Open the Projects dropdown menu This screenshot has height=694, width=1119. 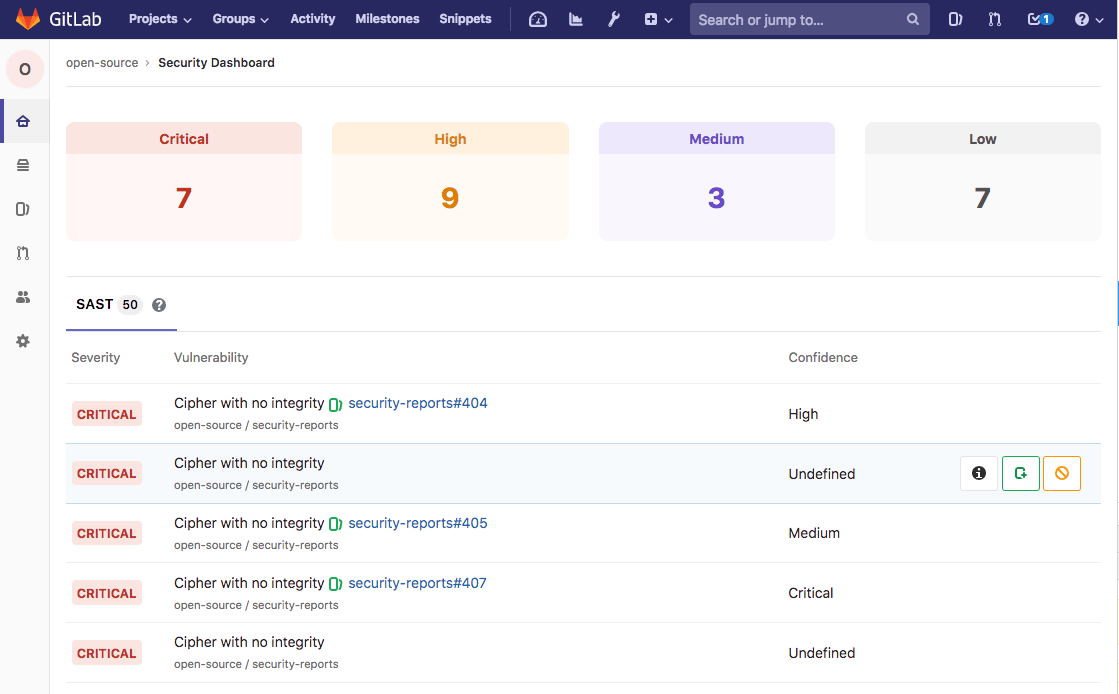point(159,19)
